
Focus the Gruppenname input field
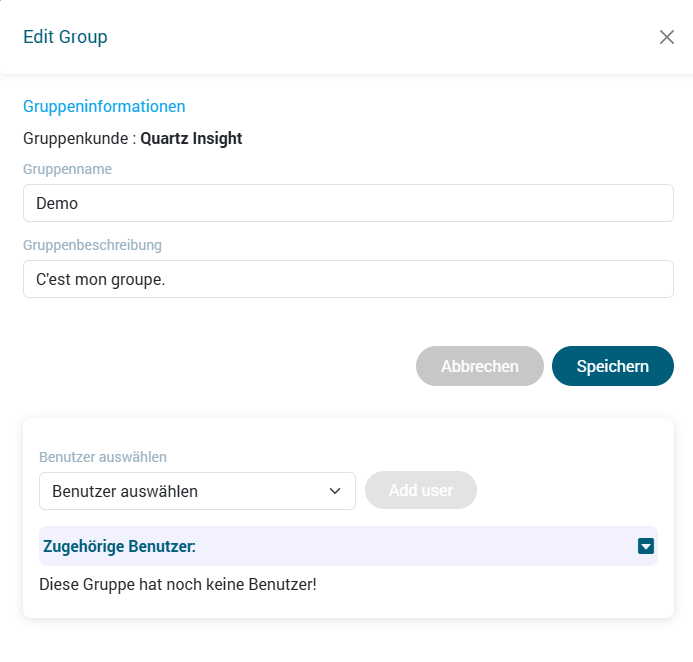[x=348, y=203]
